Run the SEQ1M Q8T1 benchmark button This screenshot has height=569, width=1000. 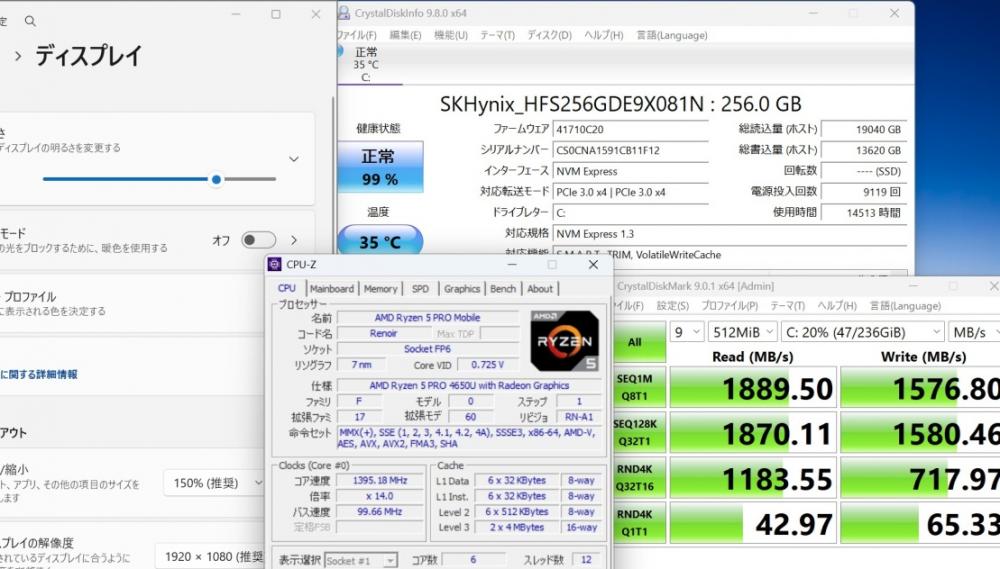tap(640, 387)
